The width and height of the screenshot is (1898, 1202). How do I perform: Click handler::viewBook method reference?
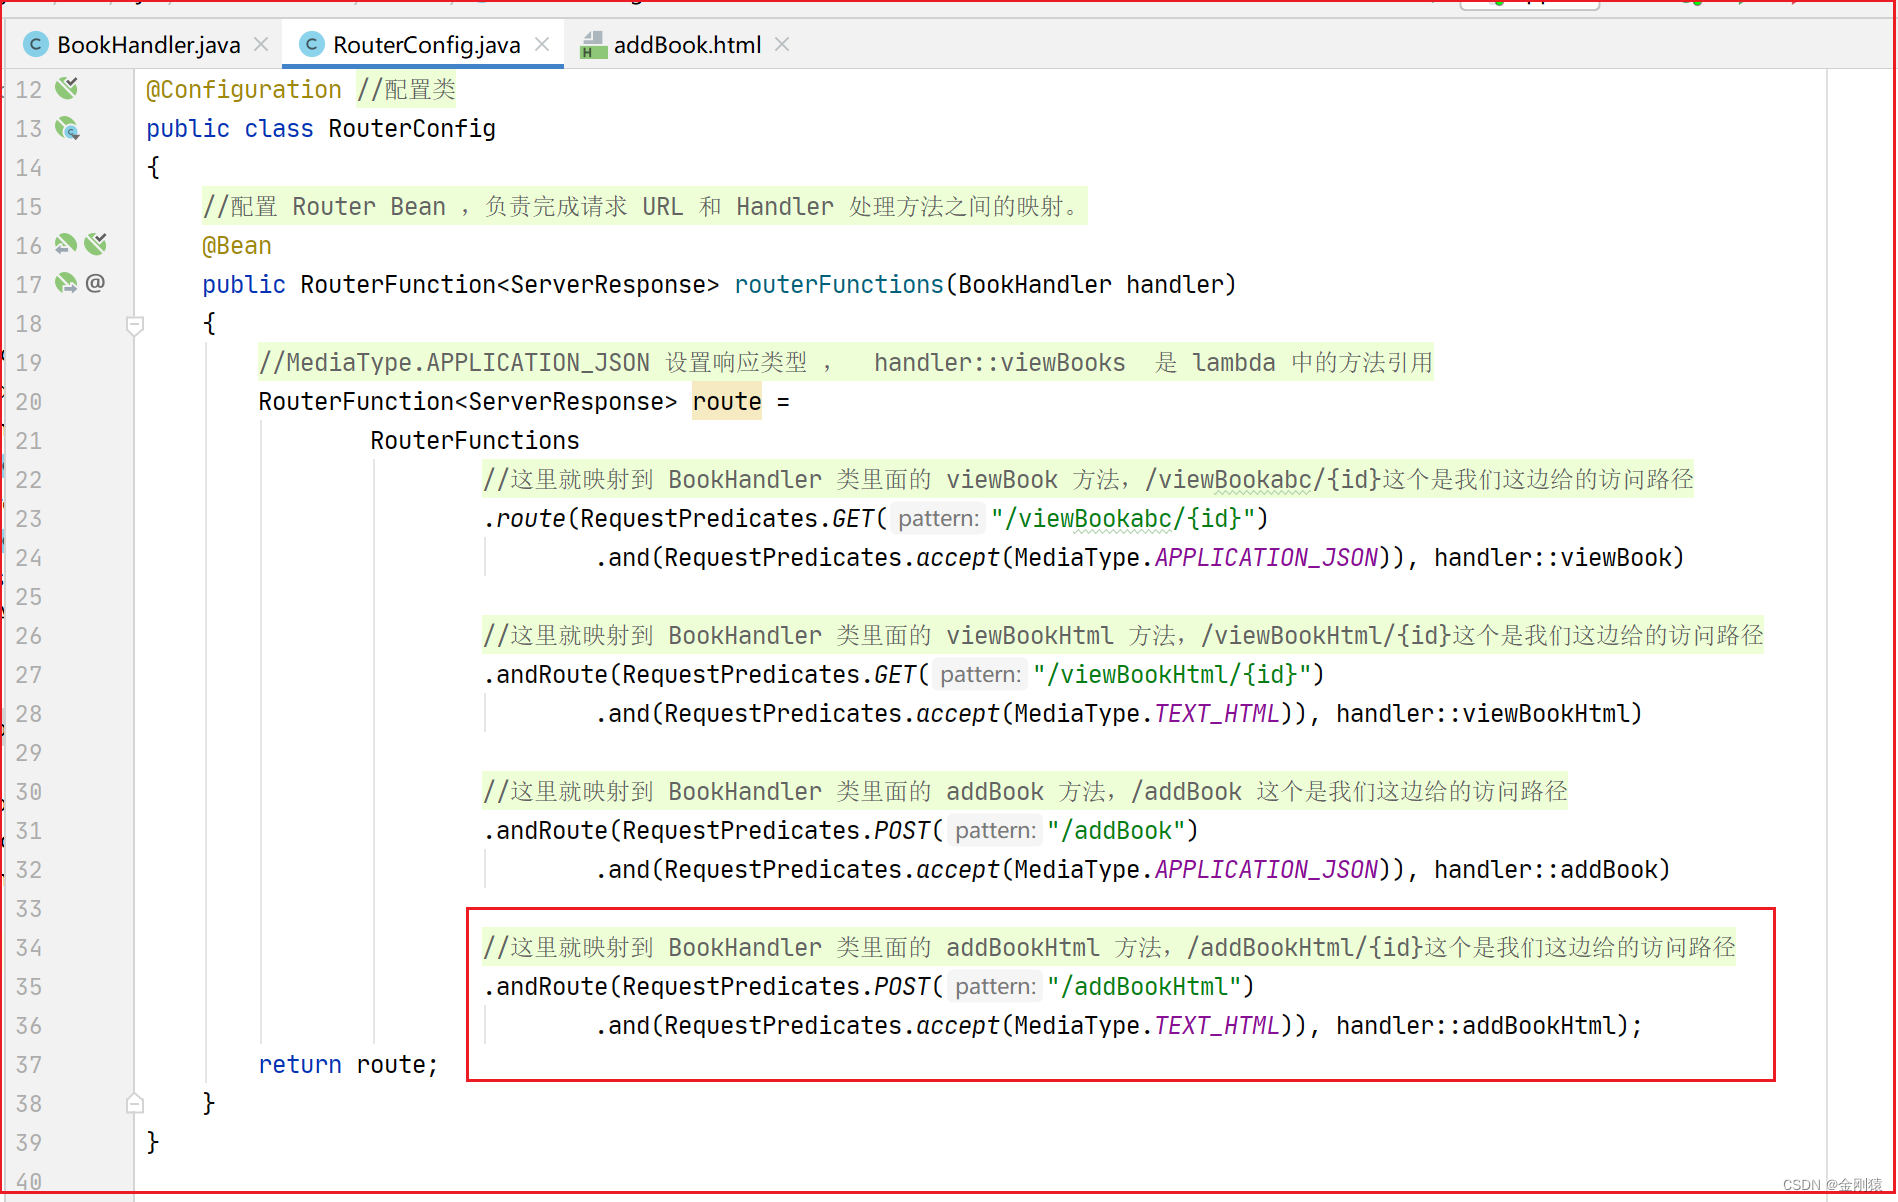coord(1553,558)
